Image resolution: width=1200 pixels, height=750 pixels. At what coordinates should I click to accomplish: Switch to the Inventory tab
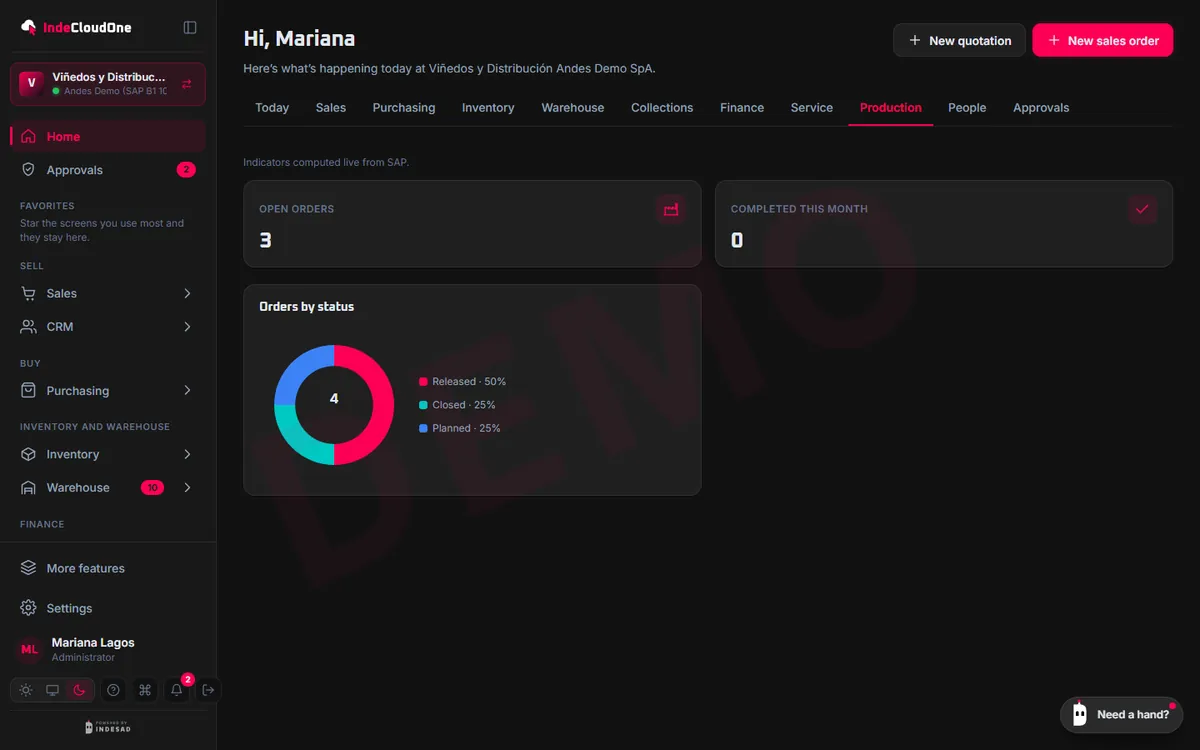click(x=488, y=108)
